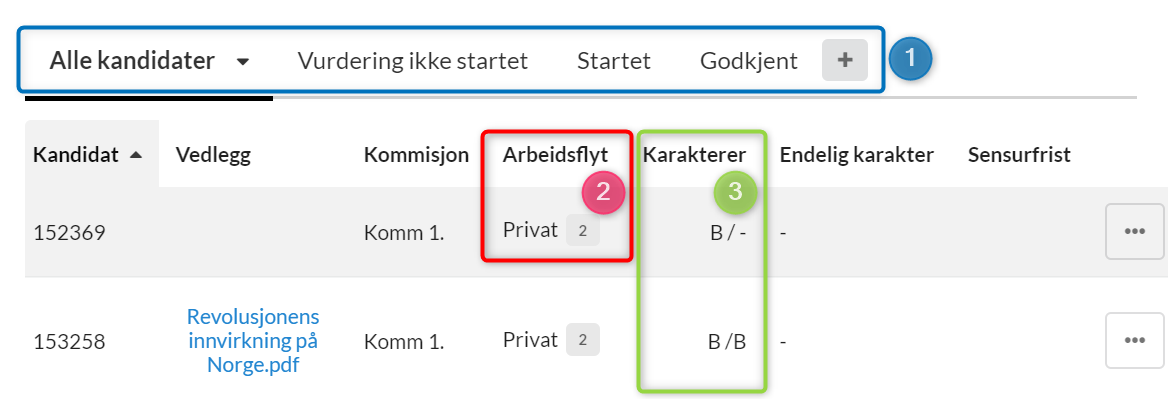Screen dimensions: 1168x399
Task: Open the more-options menu for candidate 152369
Action: (x=1134, y=232)
